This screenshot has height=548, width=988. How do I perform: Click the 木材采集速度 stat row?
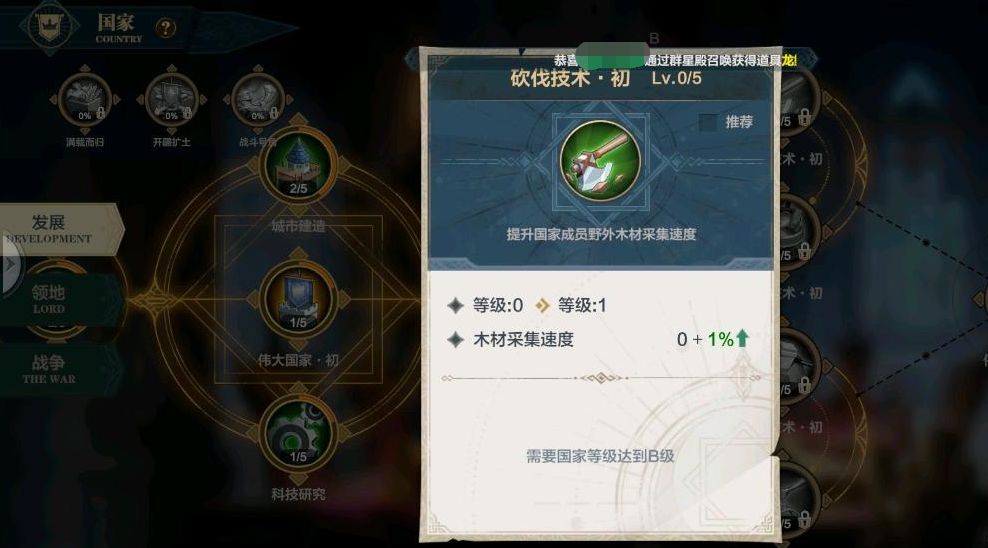[x=599, y=340]
